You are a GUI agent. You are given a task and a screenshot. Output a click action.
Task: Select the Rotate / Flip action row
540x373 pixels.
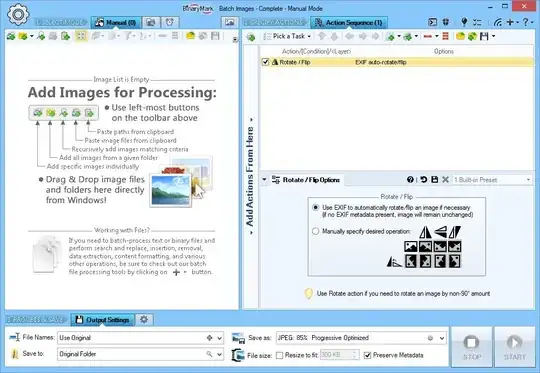tap(397, 62)
